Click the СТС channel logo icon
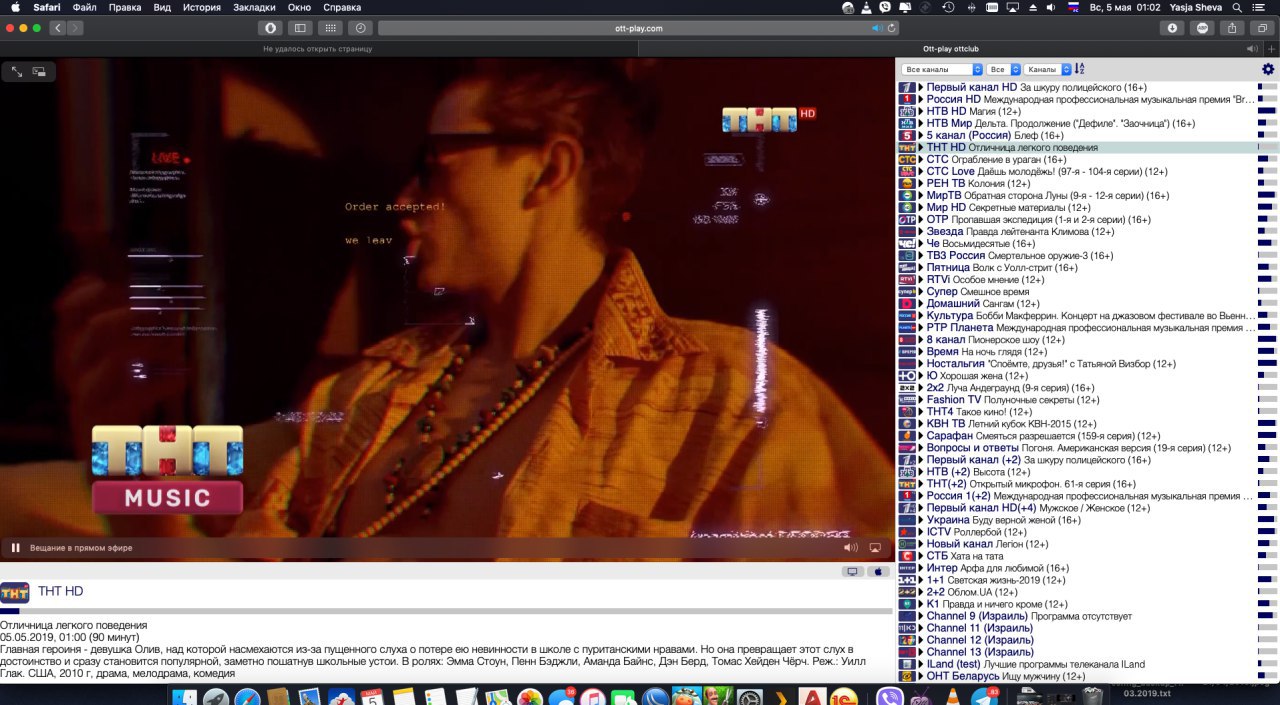Image resolution: width=1280 pixels, height=705 pixels. [907, 160]
